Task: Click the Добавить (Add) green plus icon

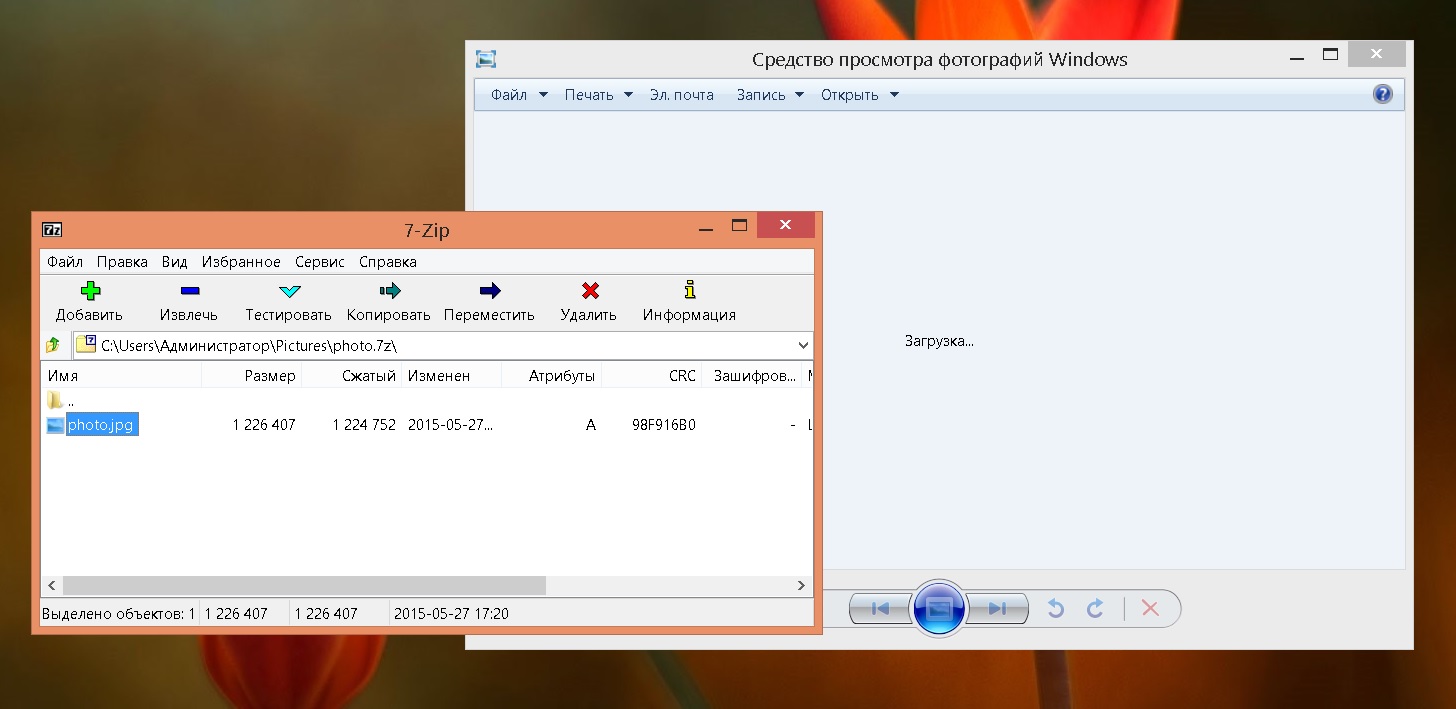Action: 90,291
